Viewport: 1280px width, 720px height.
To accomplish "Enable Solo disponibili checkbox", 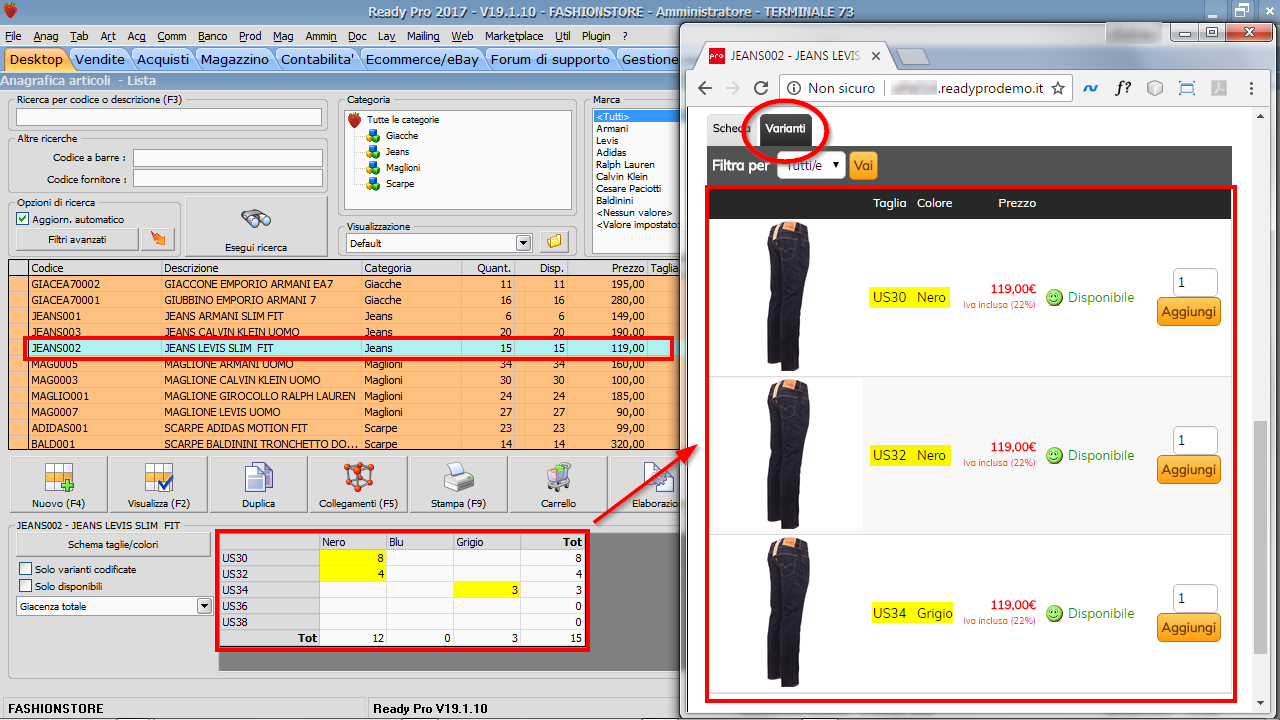I will [26, 586].
